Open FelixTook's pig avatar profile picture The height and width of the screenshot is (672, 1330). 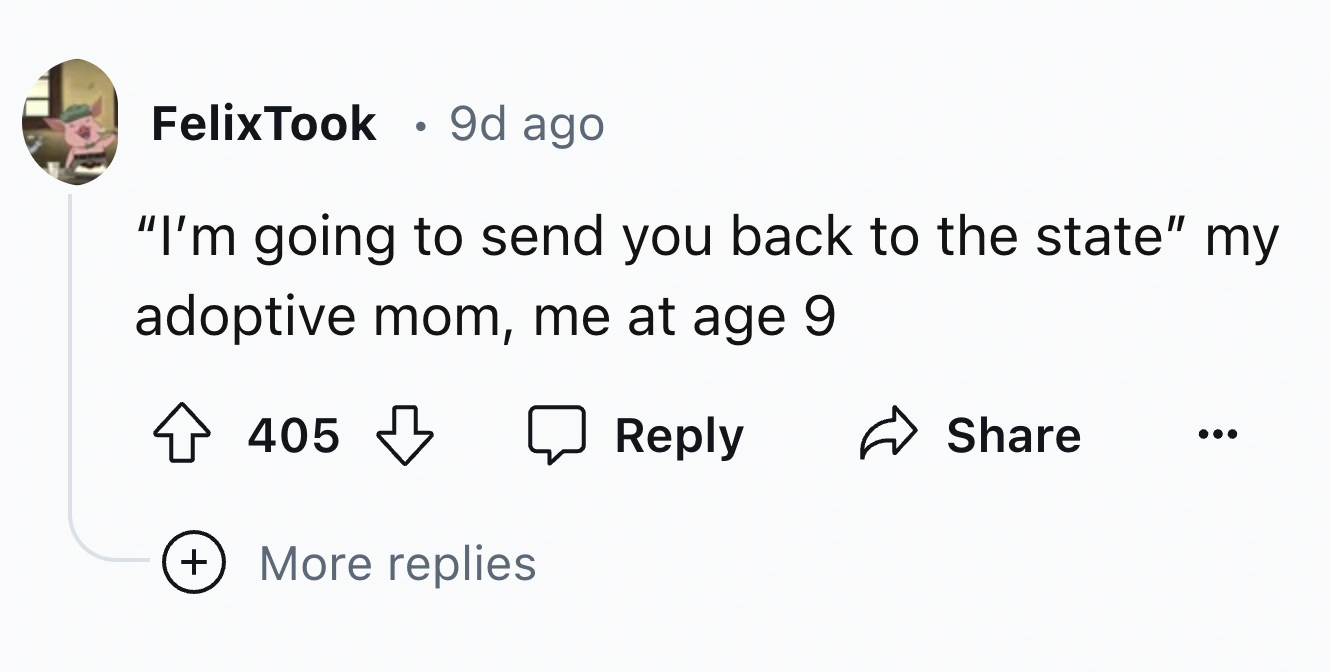pos(70,122)
